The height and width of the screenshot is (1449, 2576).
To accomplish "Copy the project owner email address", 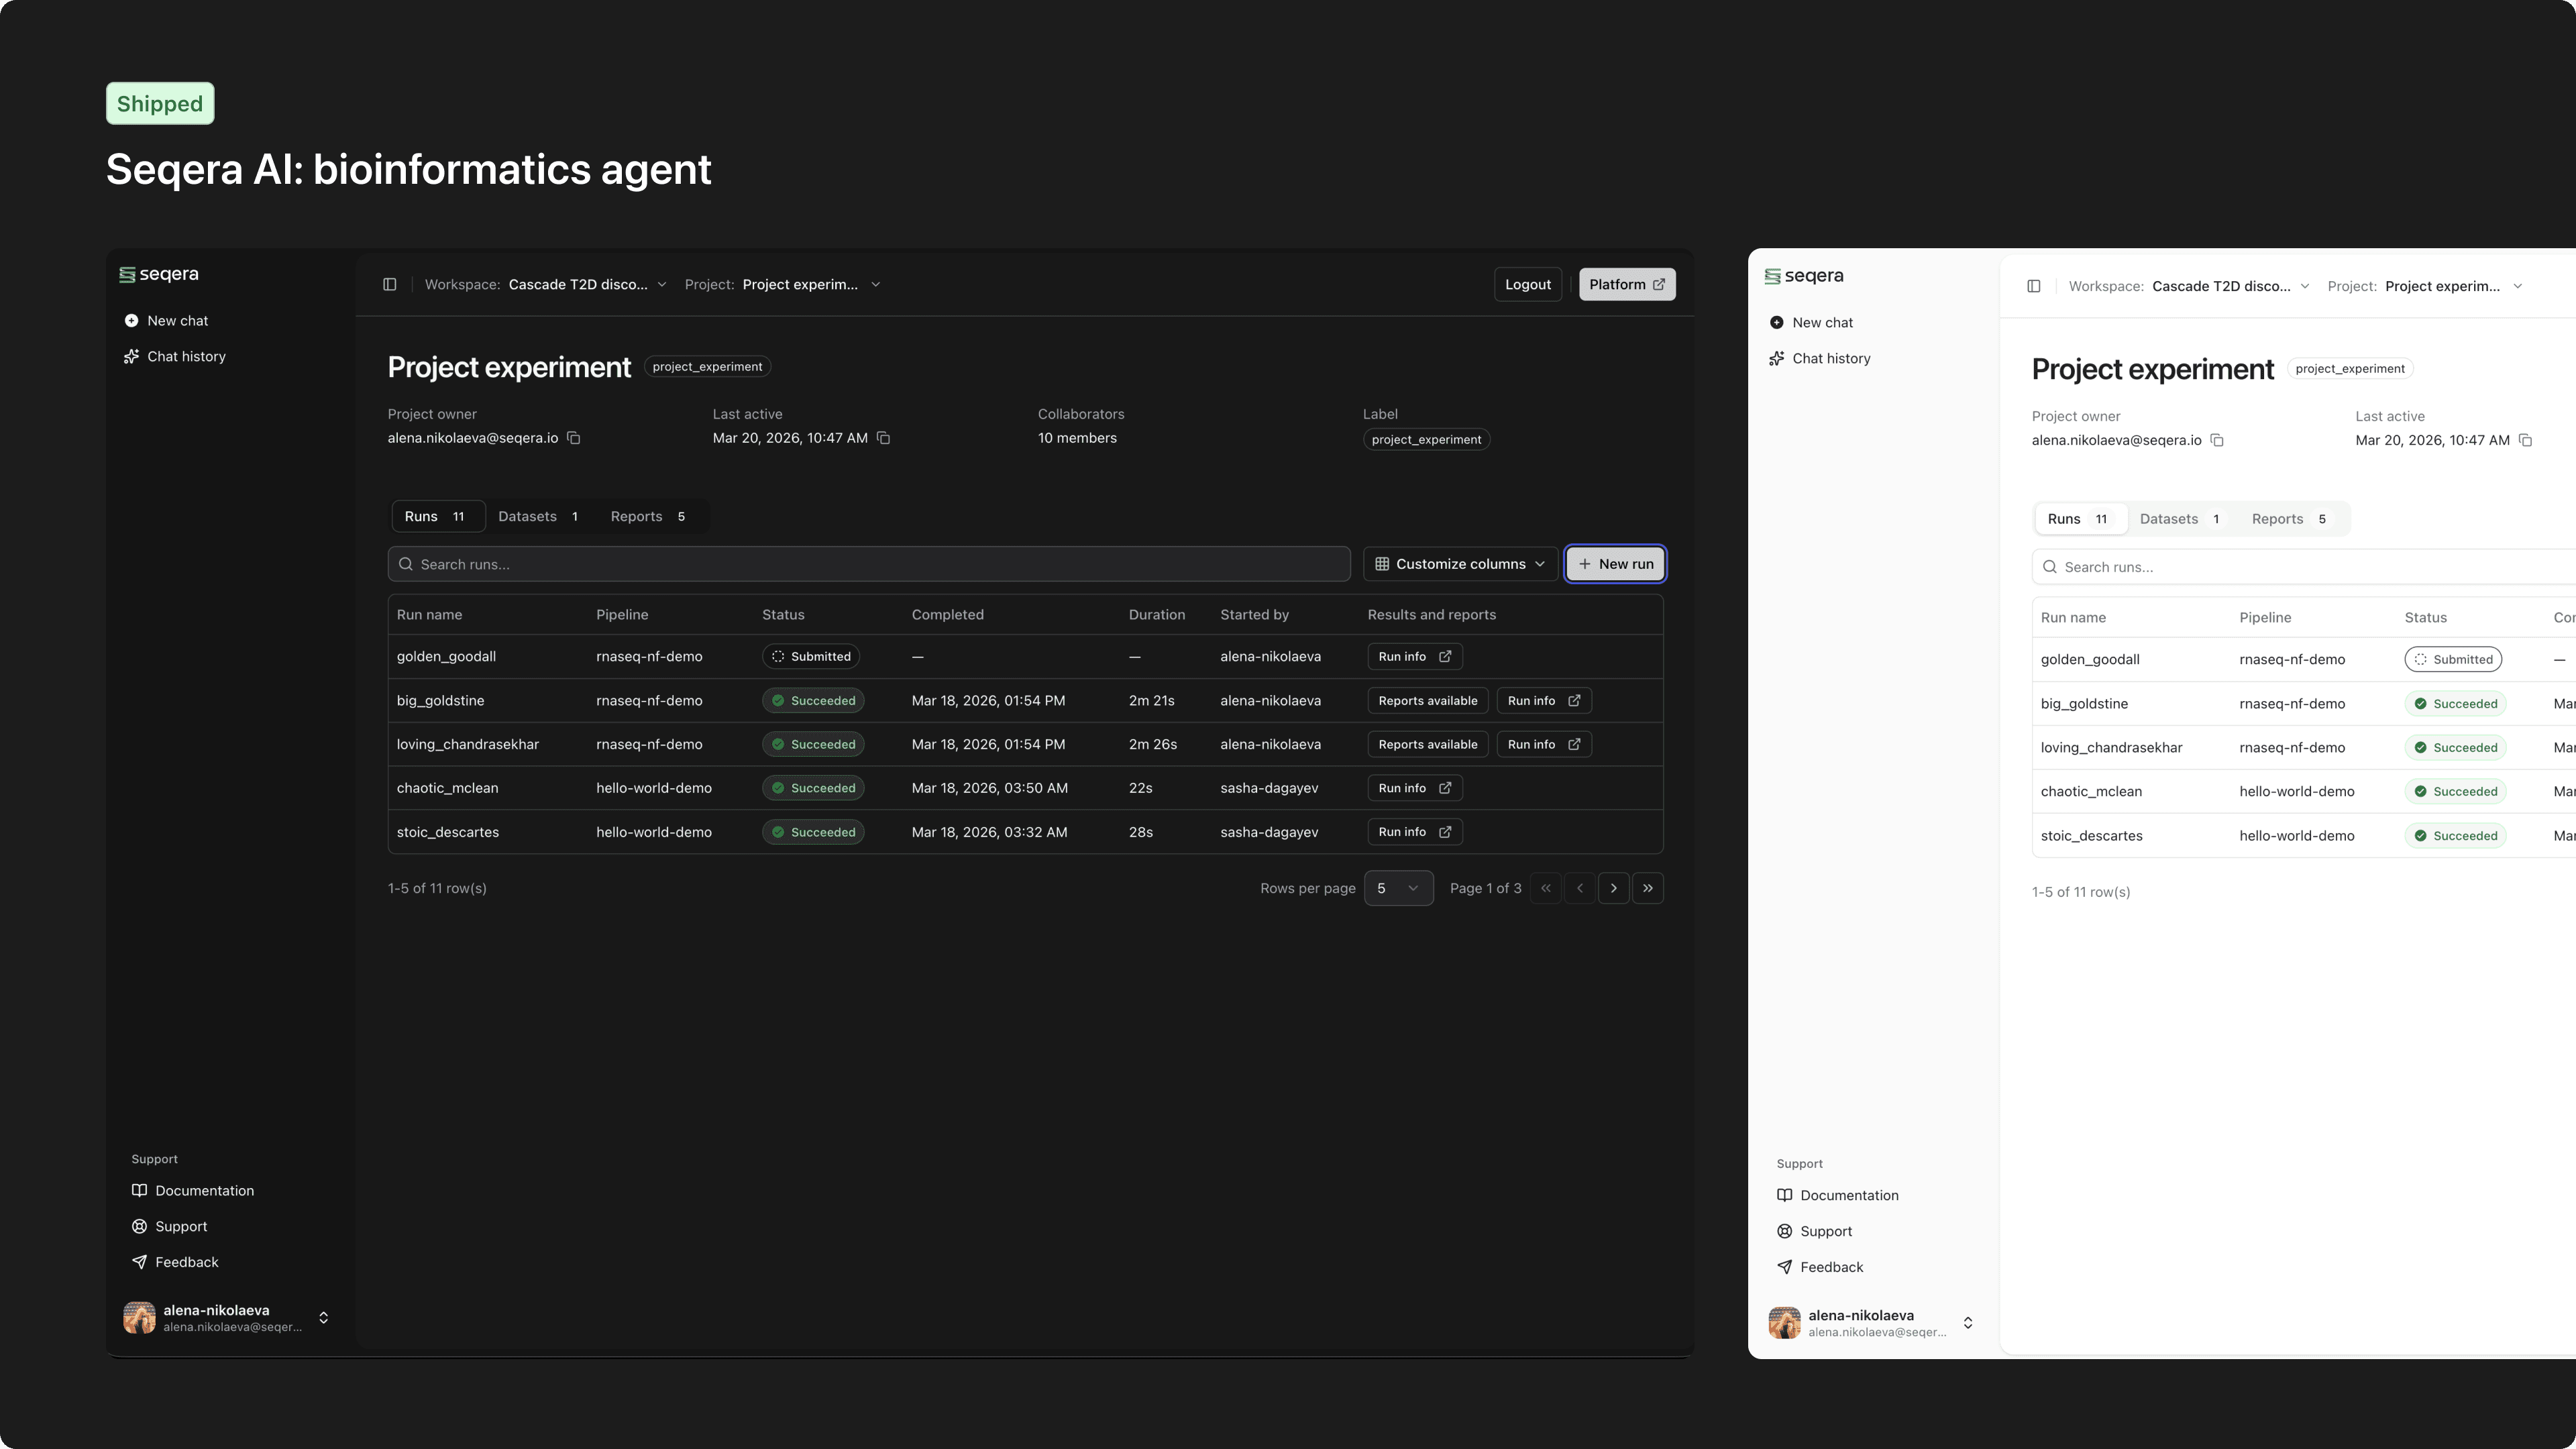I will 573,438.
